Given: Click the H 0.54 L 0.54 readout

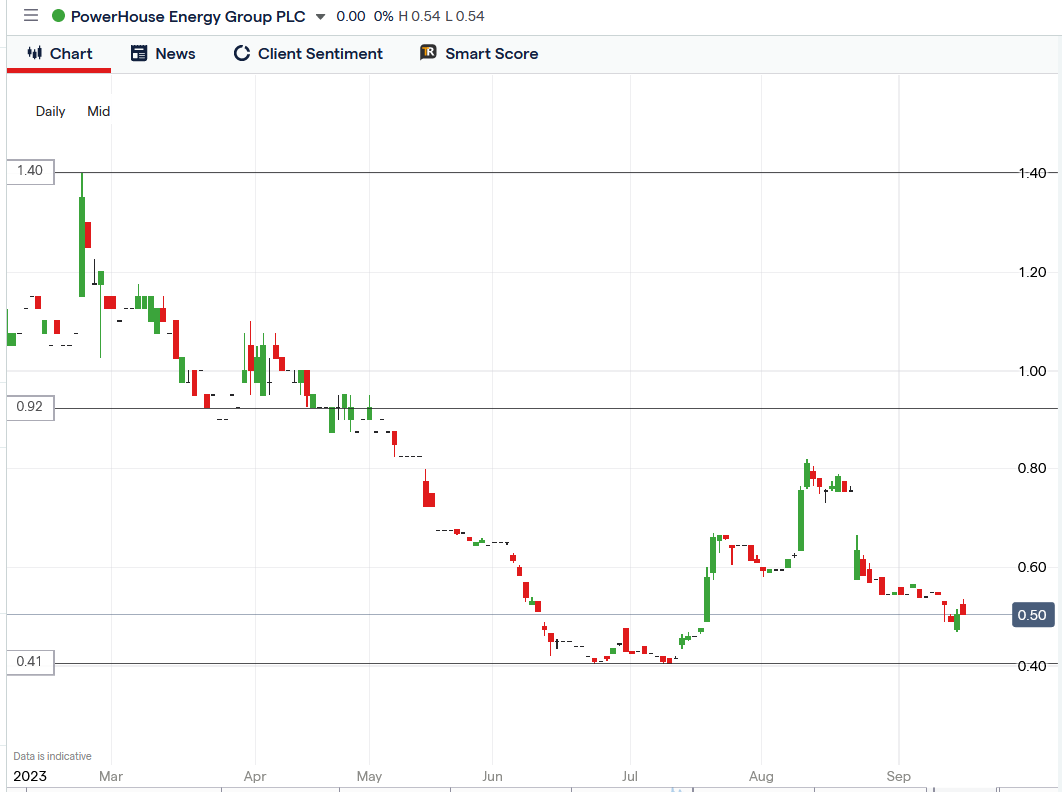Looking at the screenshot, I should point(441,16).
